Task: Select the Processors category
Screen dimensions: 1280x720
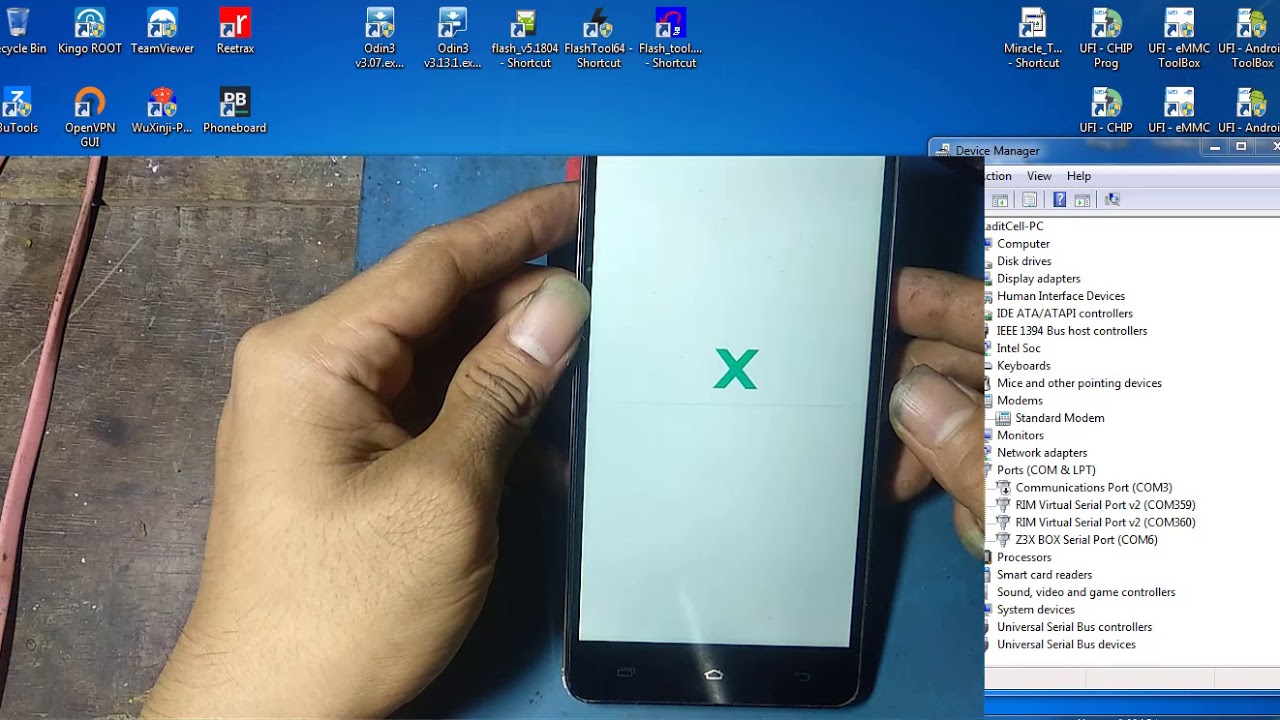Action: tap(1024, 558)
